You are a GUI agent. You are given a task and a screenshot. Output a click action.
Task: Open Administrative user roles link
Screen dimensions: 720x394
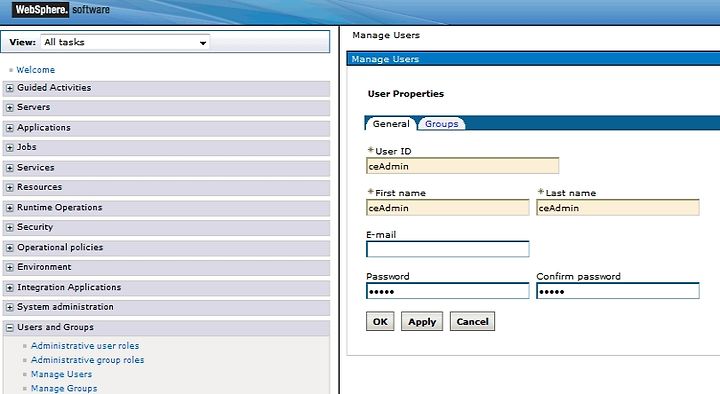tap(85, 346)
